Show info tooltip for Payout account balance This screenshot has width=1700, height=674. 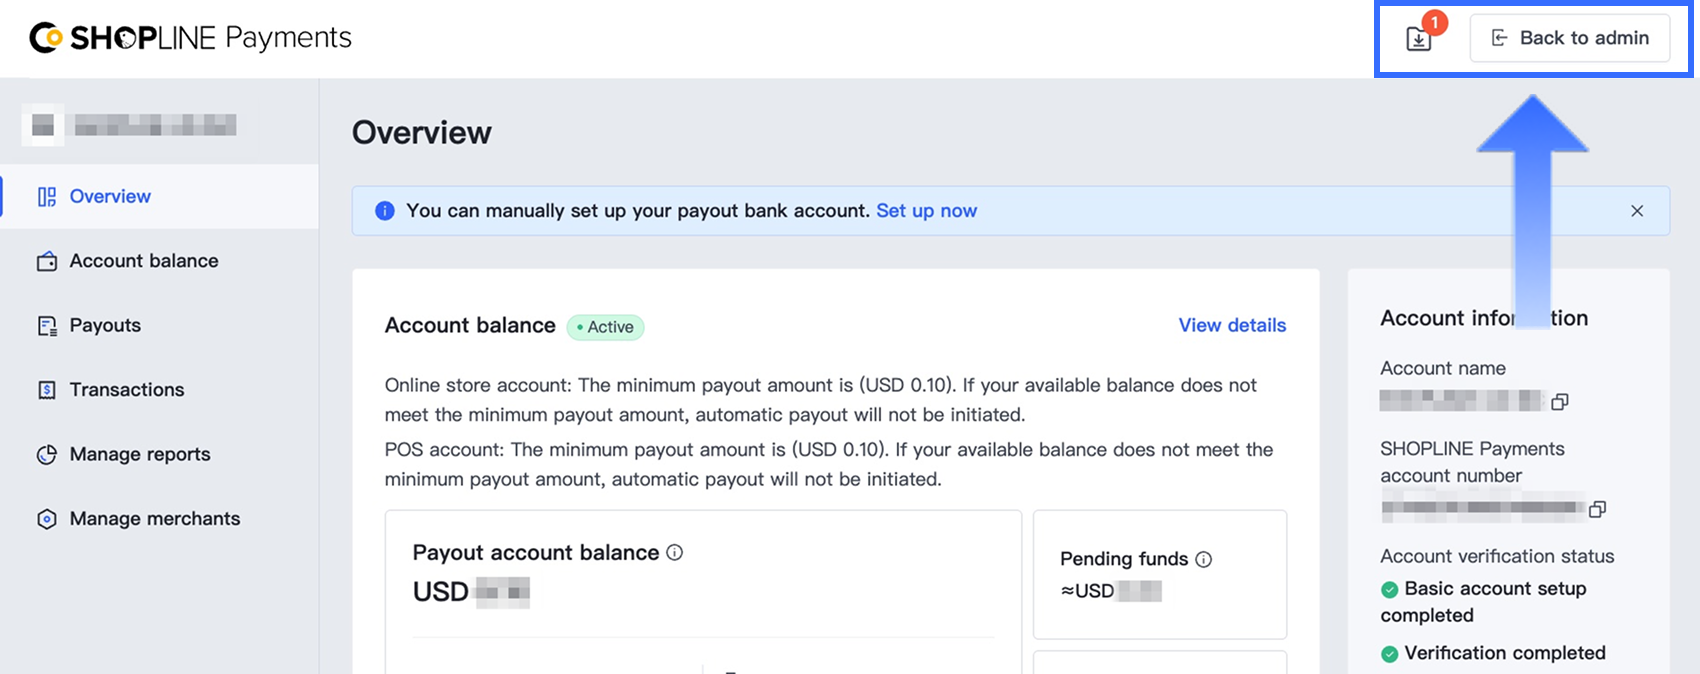click(675, 552)
